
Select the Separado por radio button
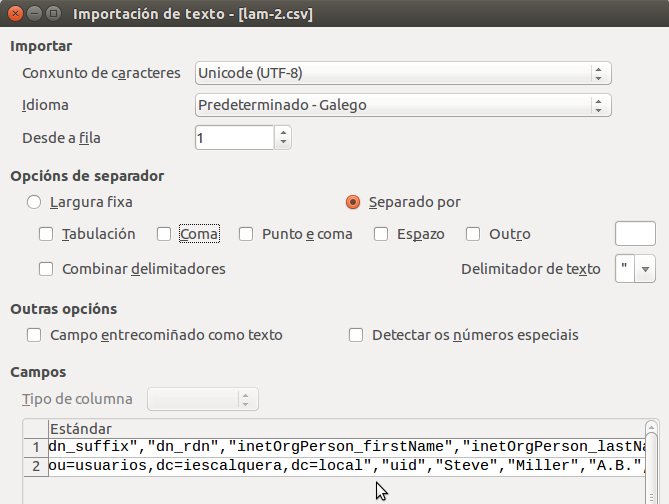point(353,202)
